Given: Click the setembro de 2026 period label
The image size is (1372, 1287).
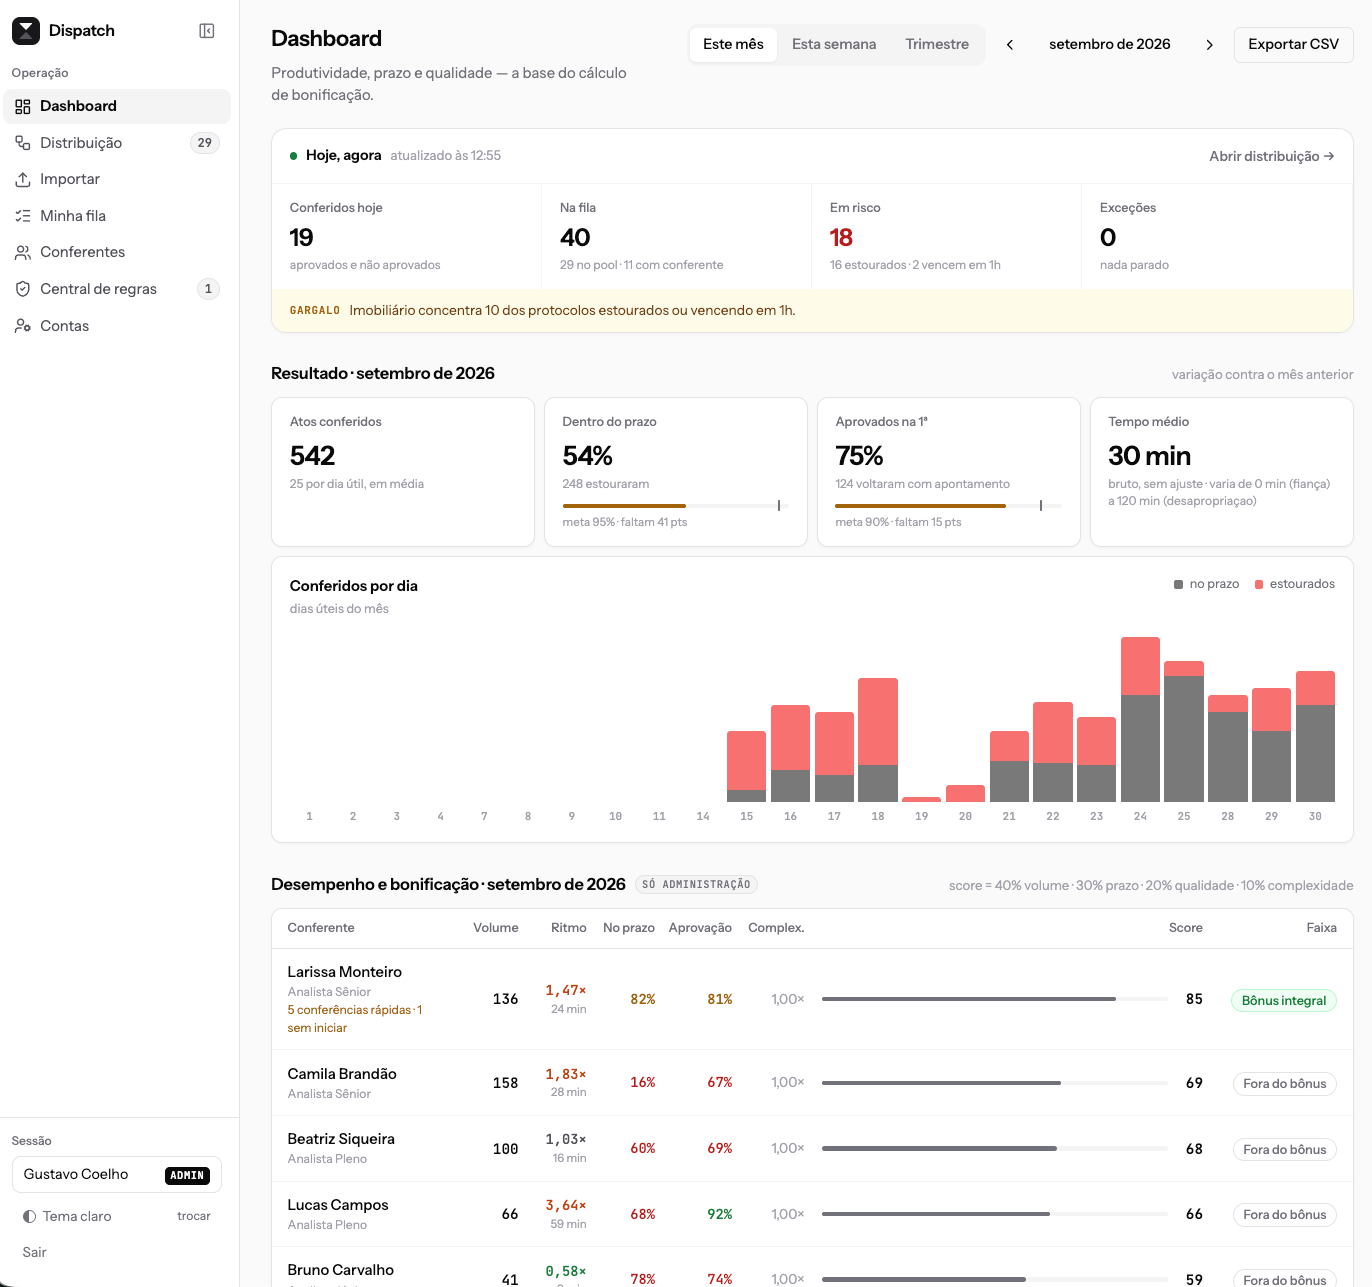Looking at the screenshot, I should (x=1110, y=44).
